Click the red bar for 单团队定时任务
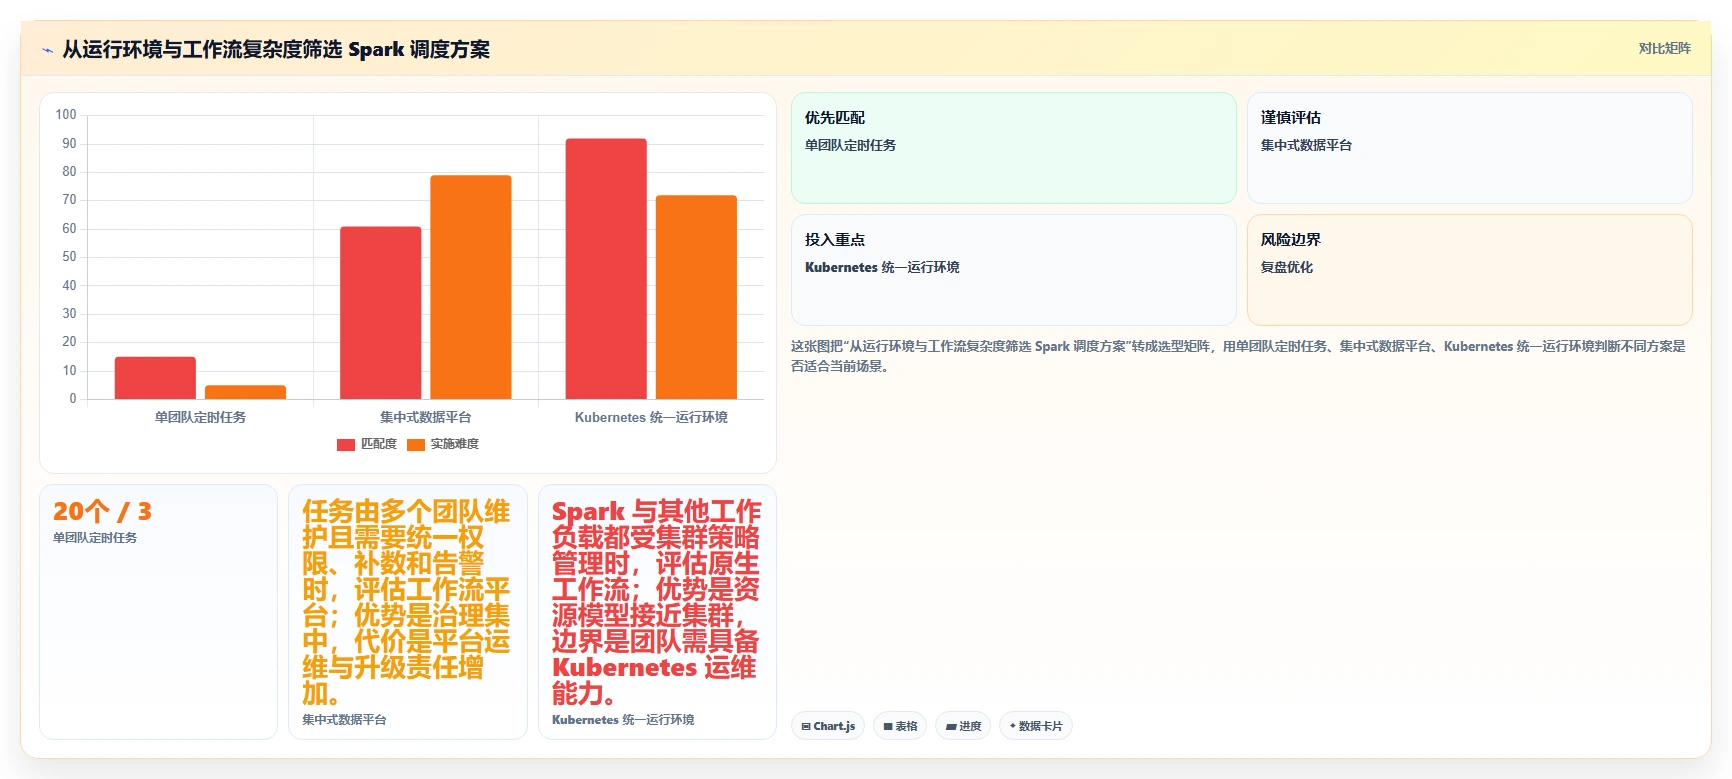Screen dimensions: 1732x779 155,378
